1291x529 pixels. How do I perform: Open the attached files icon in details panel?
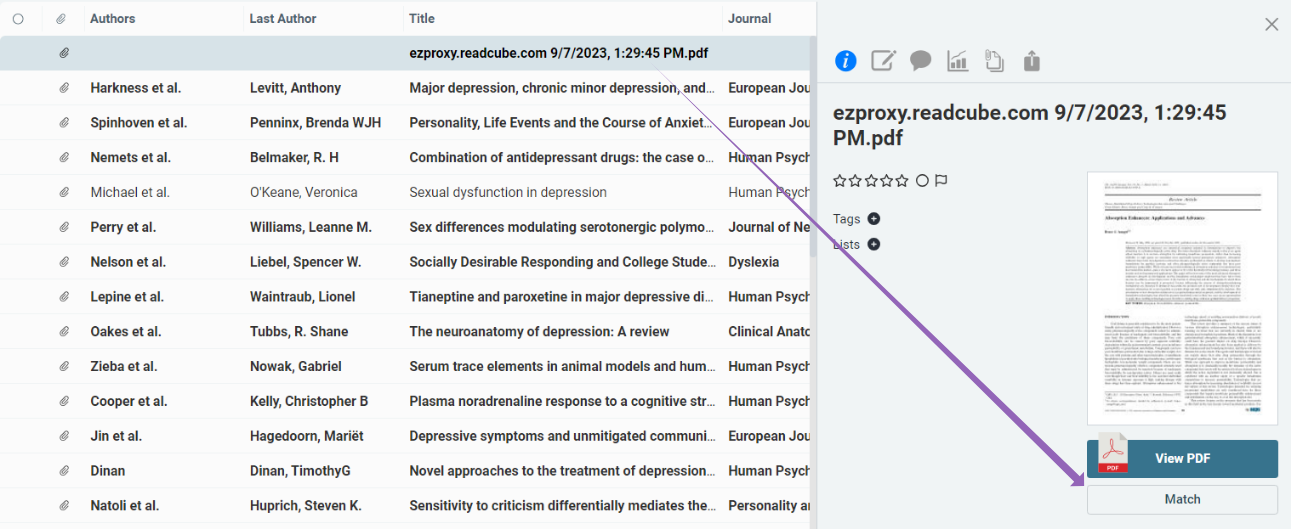tap(994, 61)
